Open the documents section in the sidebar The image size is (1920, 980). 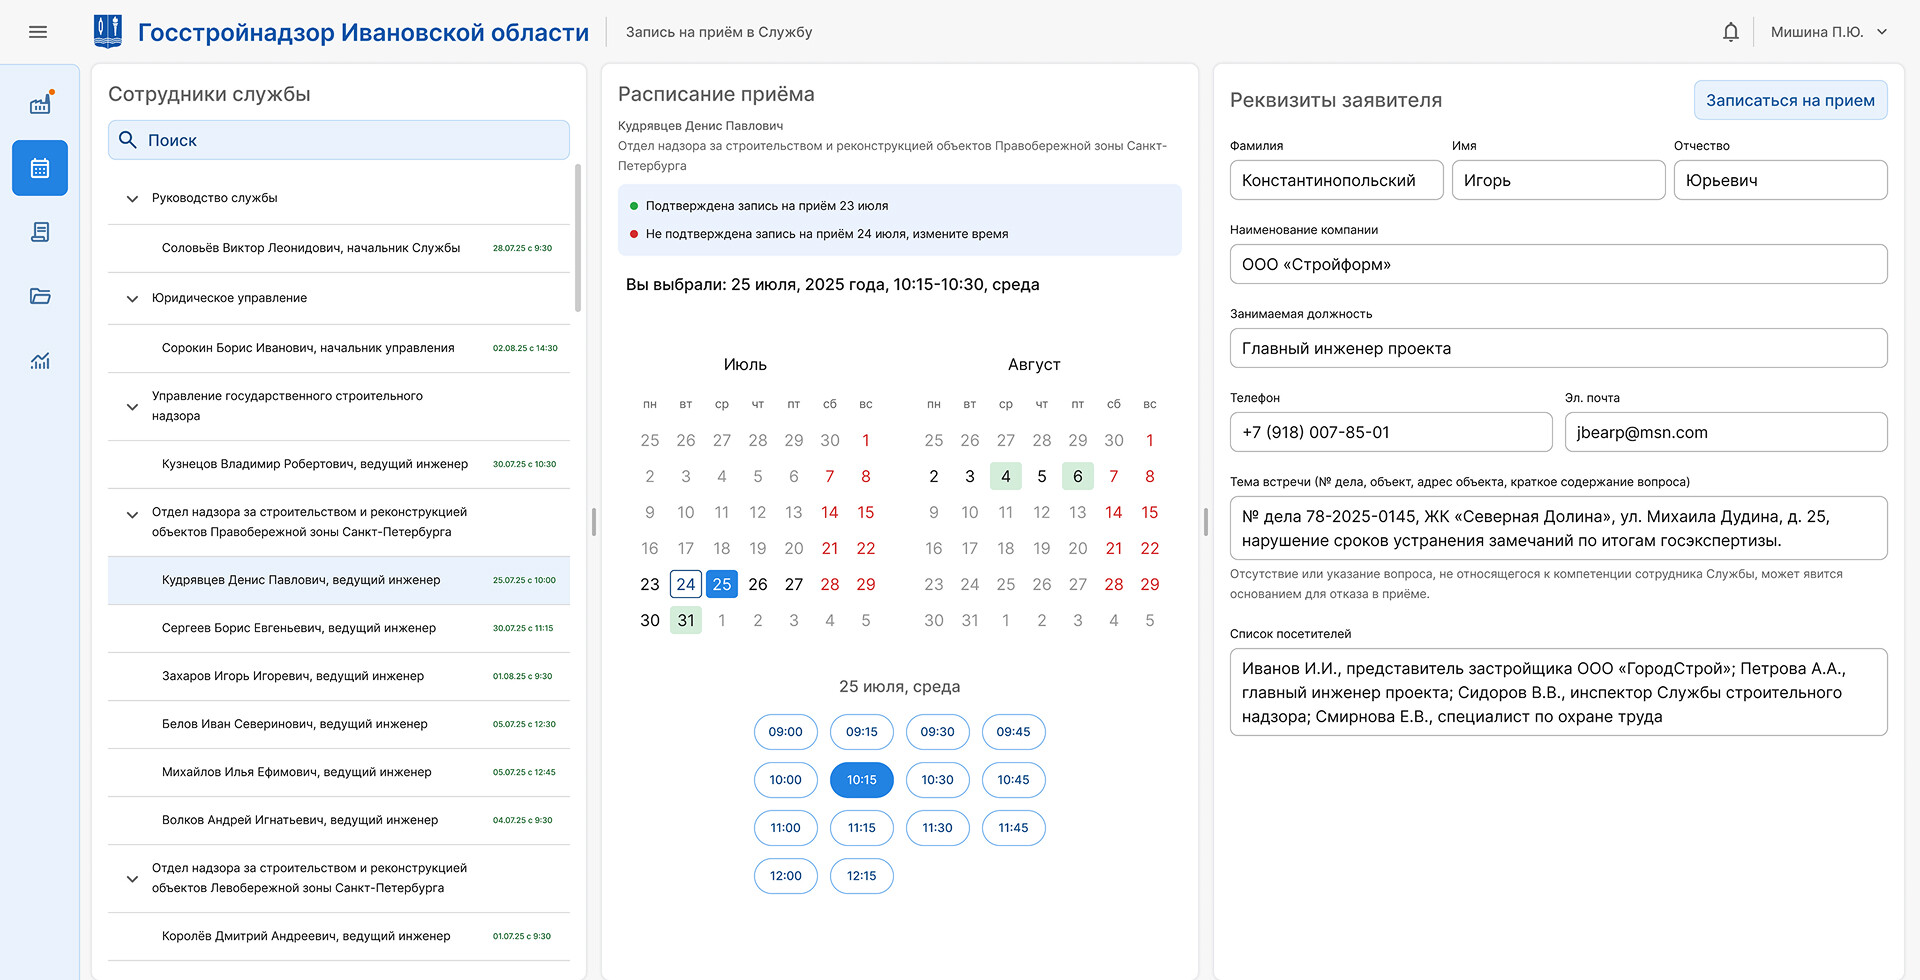tap(40, 232)
